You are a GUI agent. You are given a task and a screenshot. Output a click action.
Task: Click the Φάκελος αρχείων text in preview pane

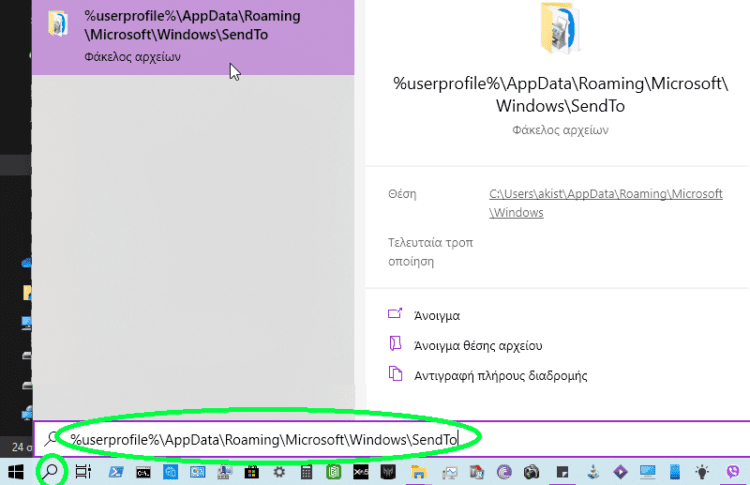[x=560, y=130]
